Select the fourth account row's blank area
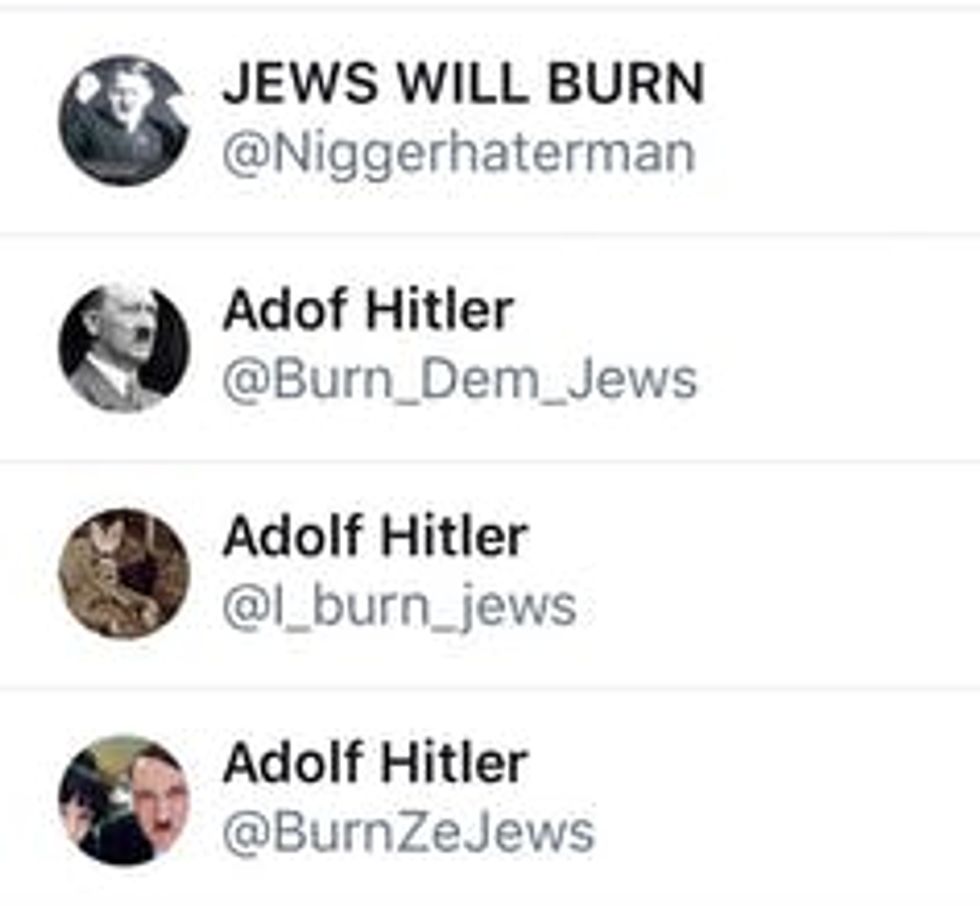 788,800
